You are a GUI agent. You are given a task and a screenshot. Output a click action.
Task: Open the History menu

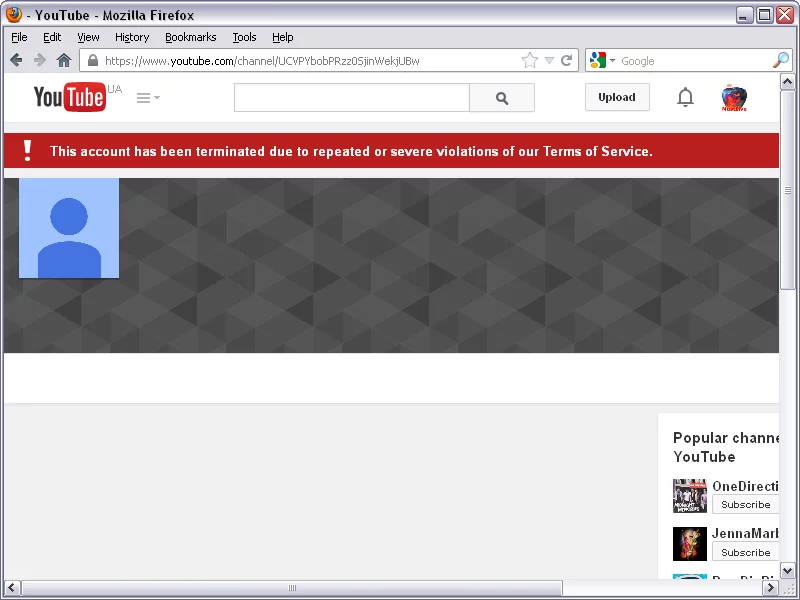132,37
